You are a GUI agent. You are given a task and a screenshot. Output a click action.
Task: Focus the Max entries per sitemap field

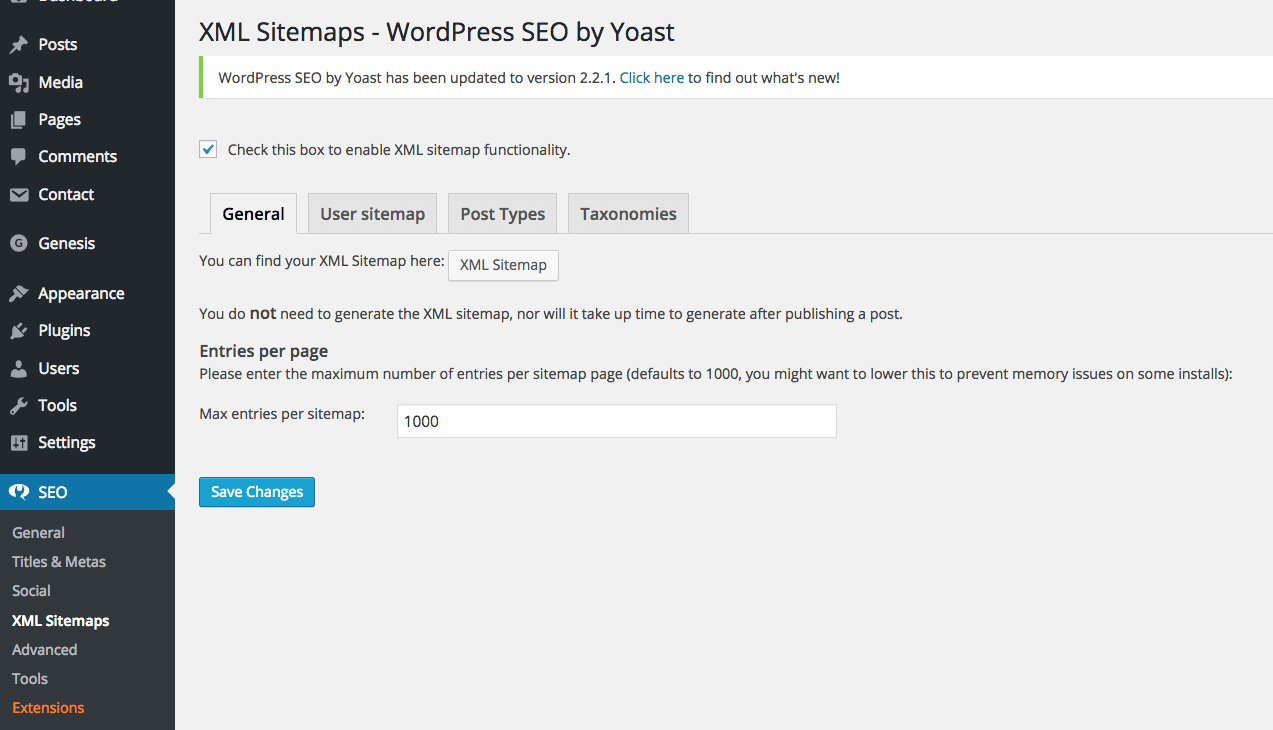point(616,421)
